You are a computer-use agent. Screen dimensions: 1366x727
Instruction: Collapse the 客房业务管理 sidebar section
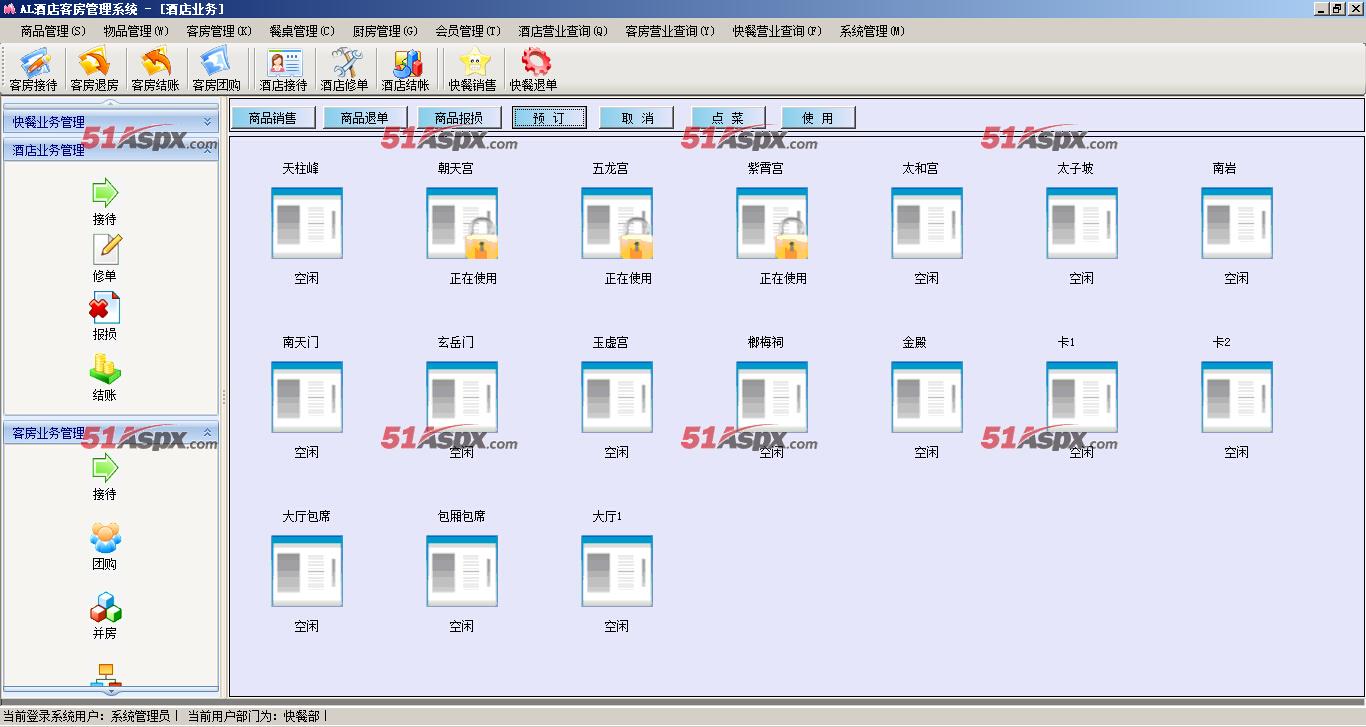[x=208, y=433]
